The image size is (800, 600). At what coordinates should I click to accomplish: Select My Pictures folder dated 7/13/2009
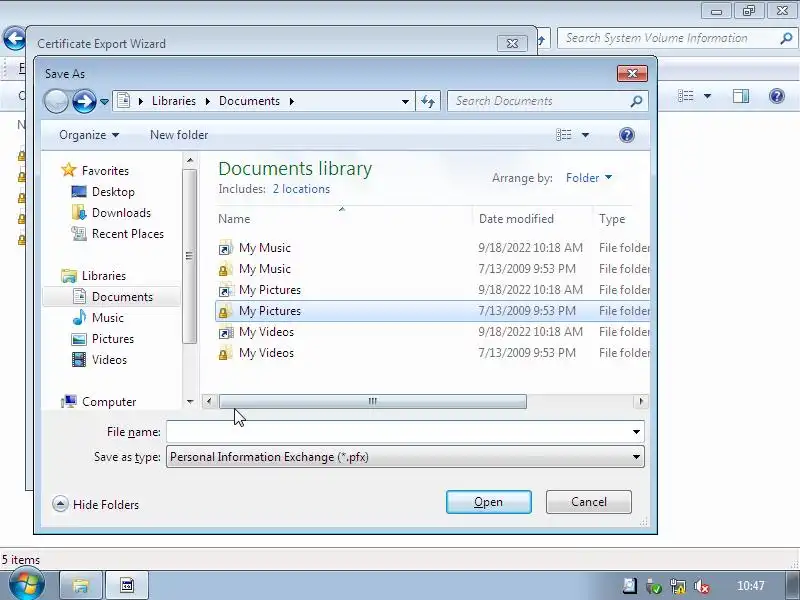[x=433, y=311]
